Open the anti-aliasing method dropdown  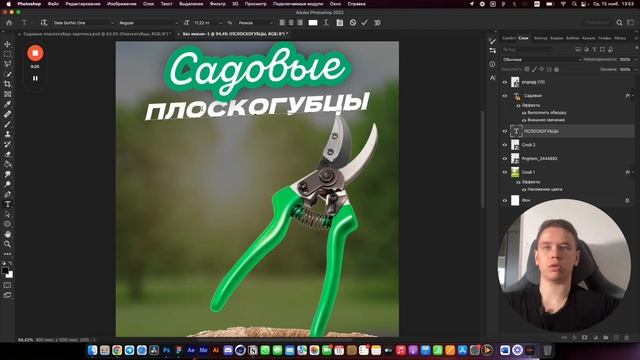tap(255, 23)
